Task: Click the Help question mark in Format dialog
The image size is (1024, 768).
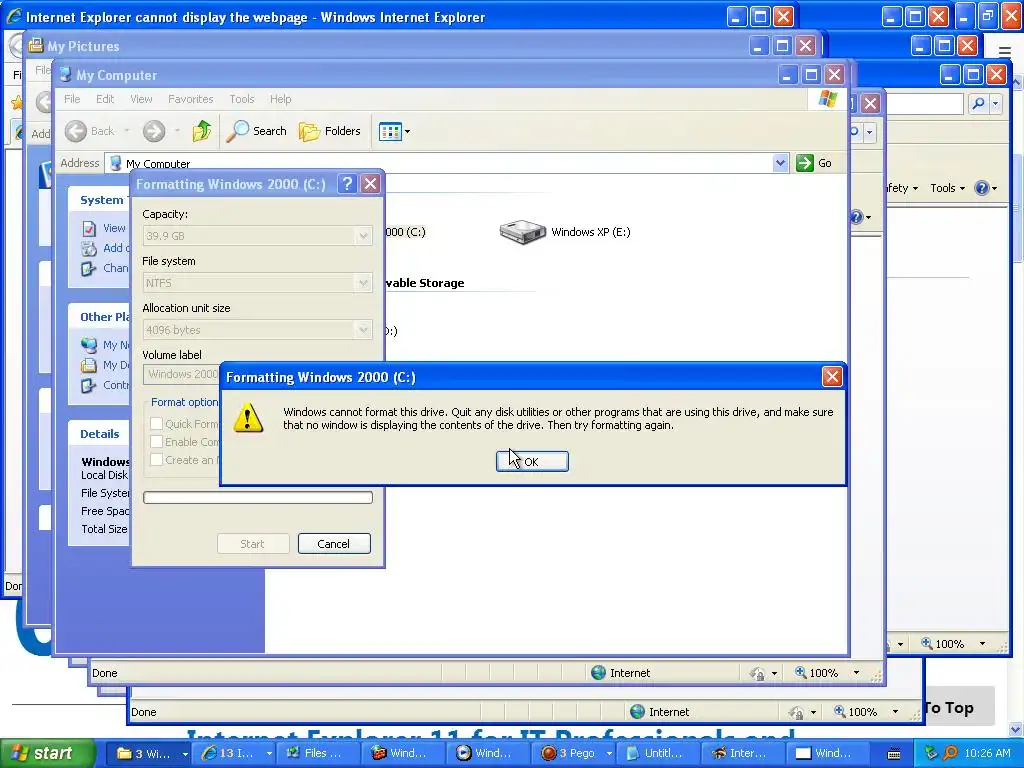Action: (347, 184)
